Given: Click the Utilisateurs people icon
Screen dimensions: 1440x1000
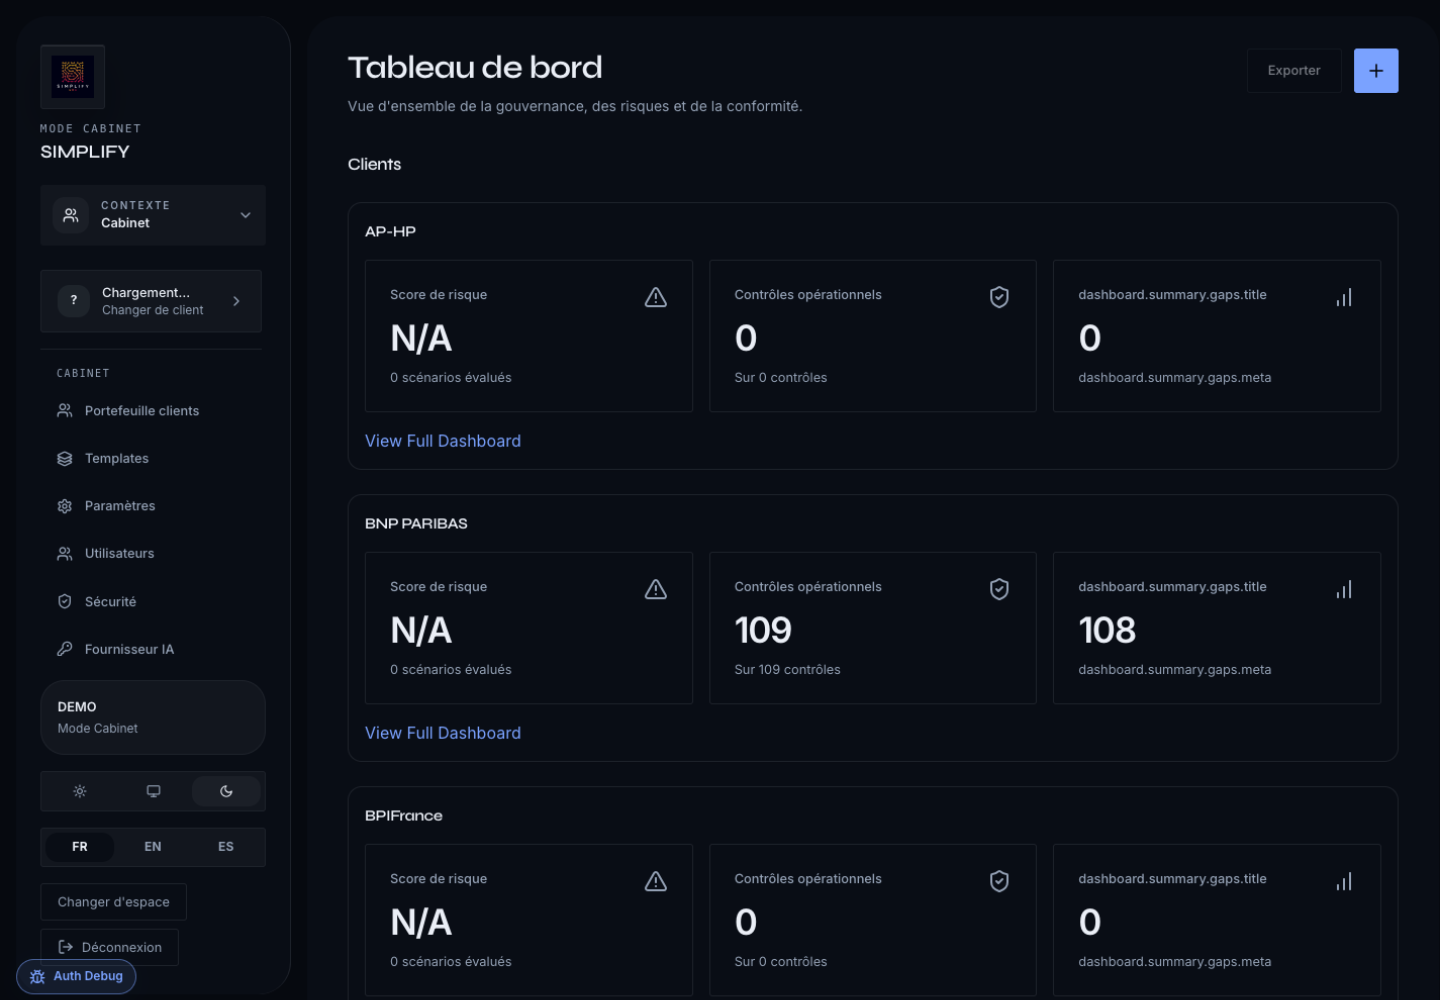Looking at the screenshot, I should (x=65, y=553).
